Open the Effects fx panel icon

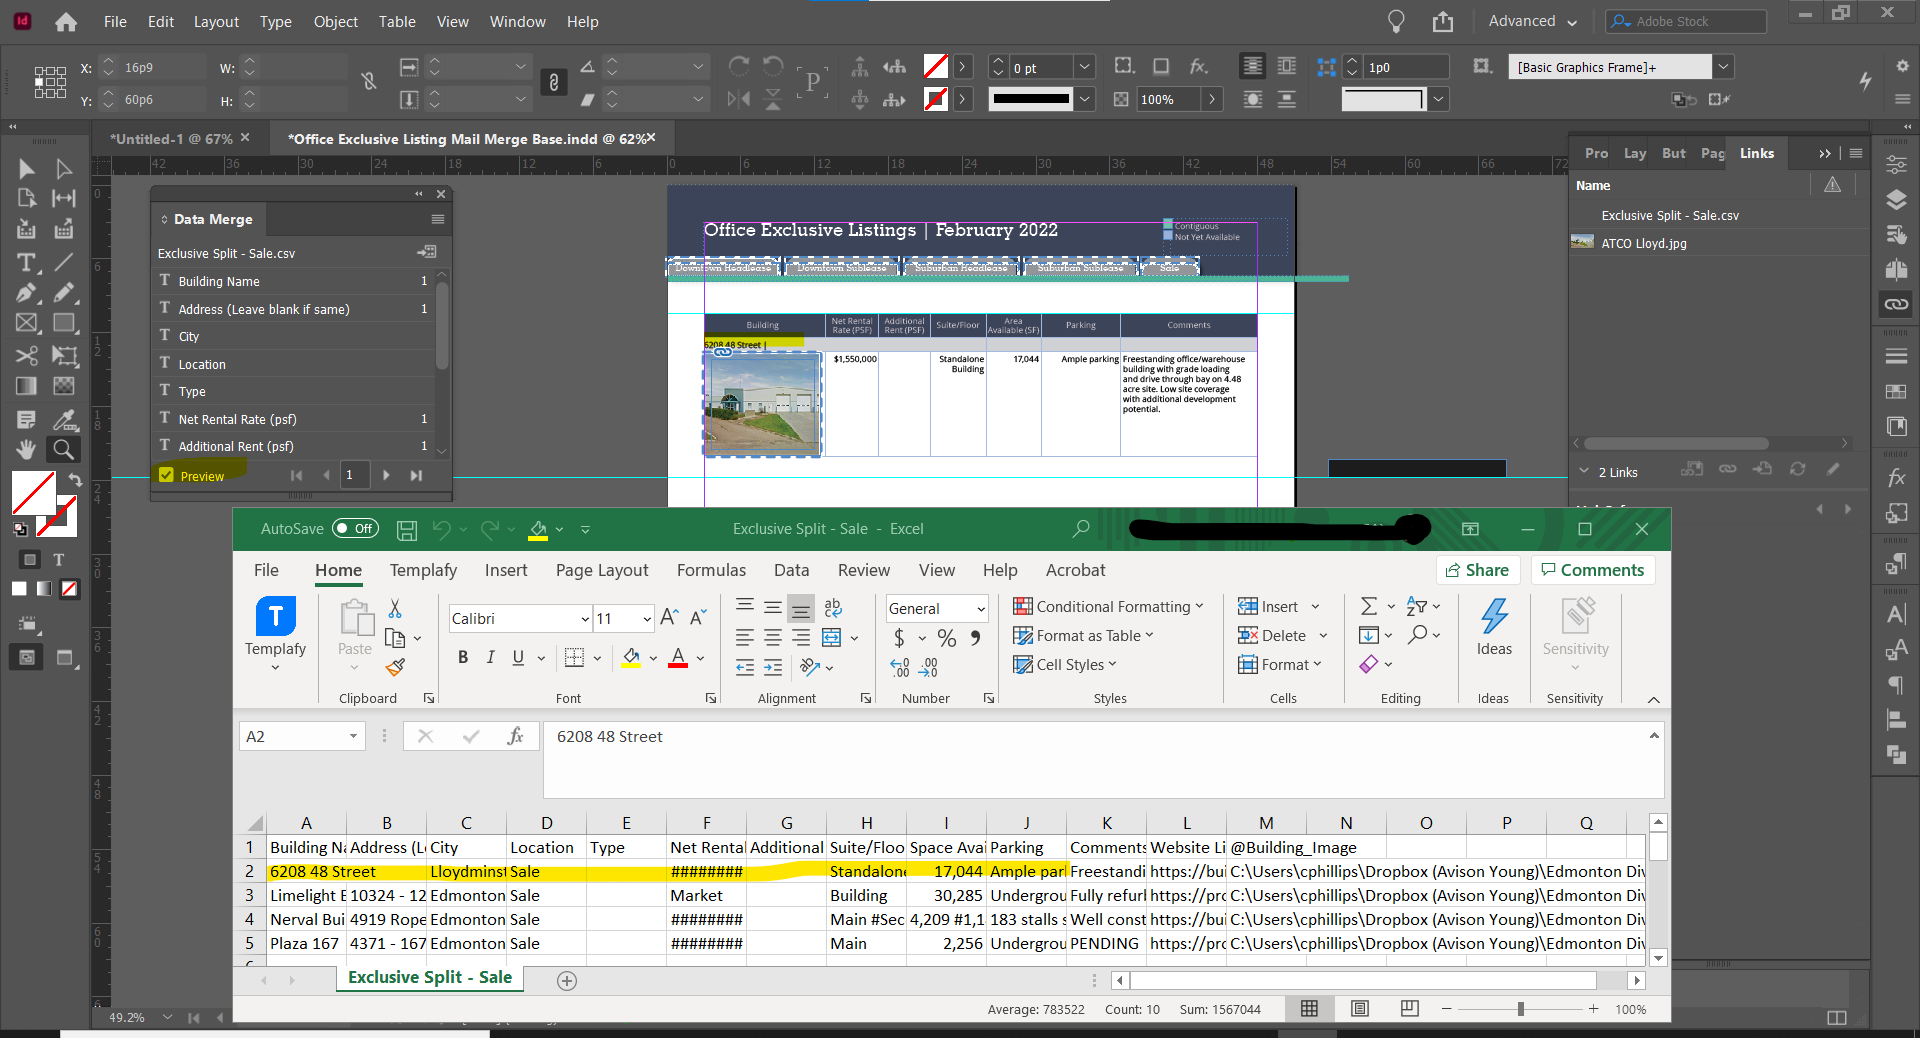click(x=1895, y=478)
